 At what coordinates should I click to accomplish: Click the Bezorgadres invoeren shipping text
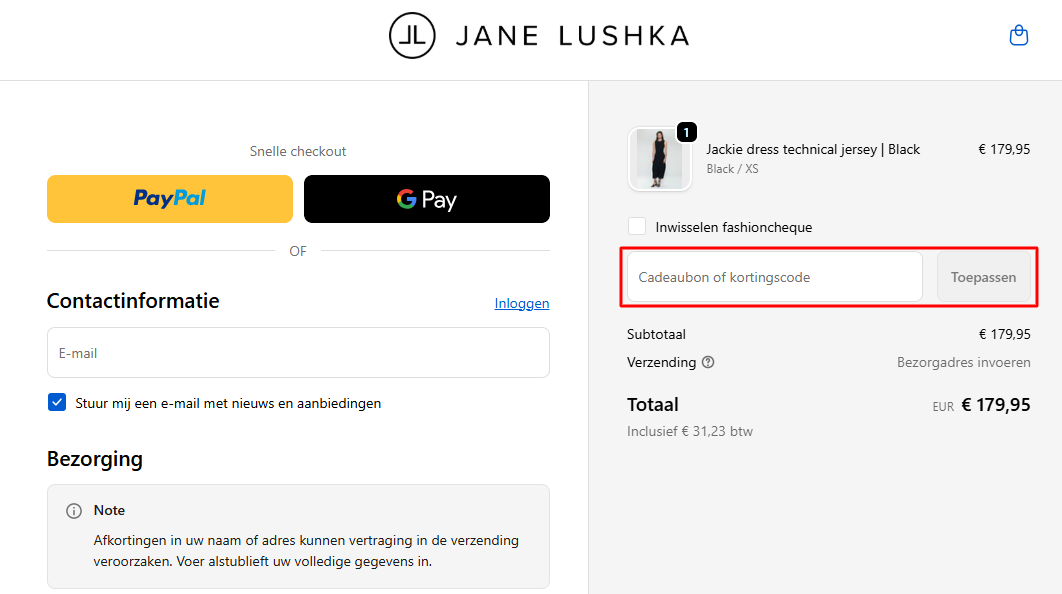963,362
